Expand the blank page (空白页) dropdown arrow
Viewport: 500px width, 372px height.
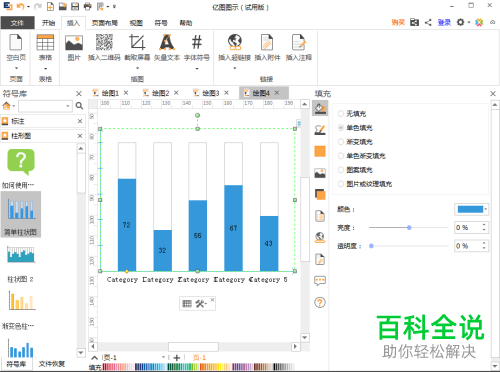16,68
